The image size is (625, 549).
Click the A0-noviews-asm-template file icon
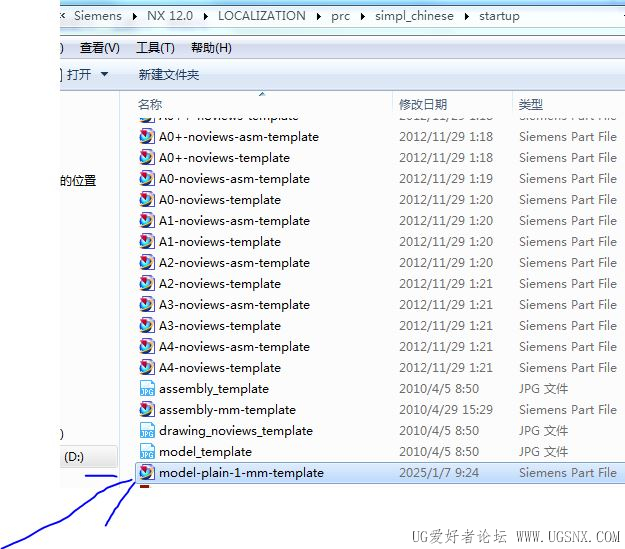[x=147, y=179]
